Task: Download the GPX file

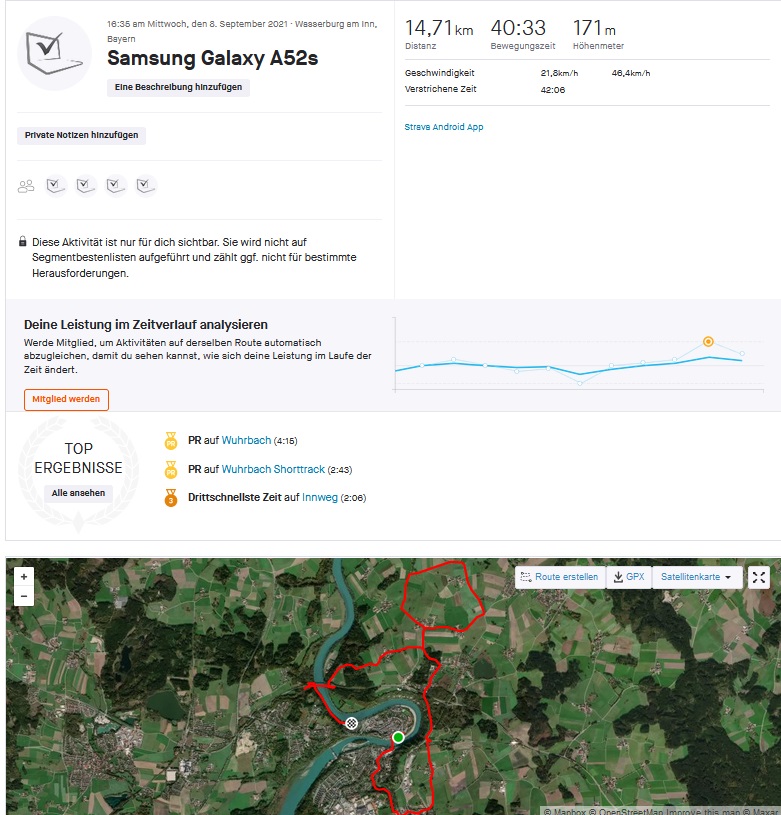Action: tap(629, 577)
